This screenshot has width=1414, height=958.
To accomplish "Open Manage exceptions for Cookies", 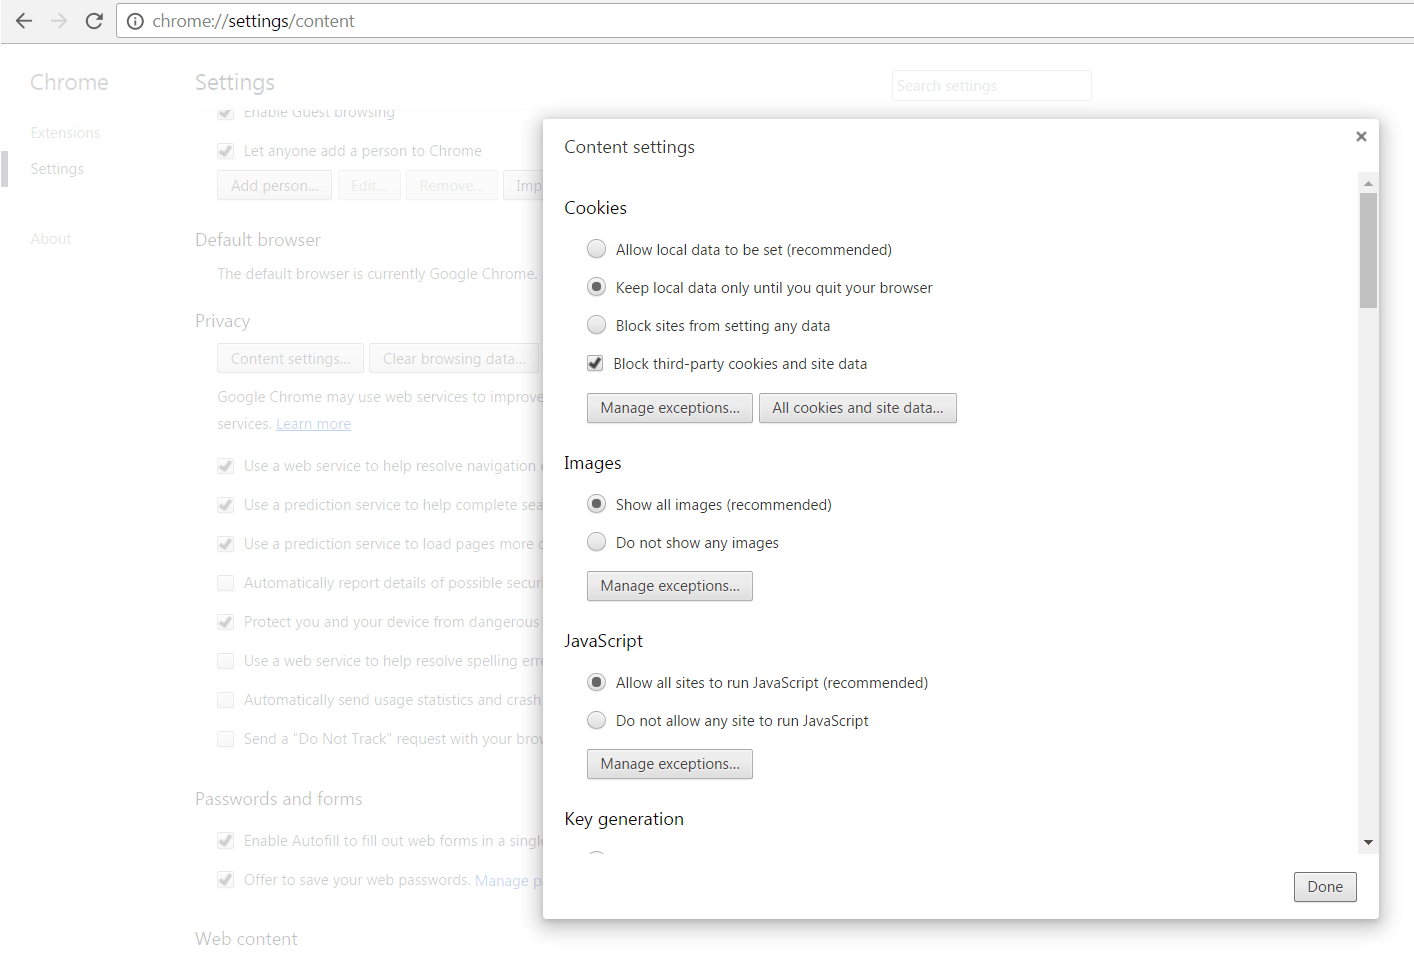I will tap(670, 408).
